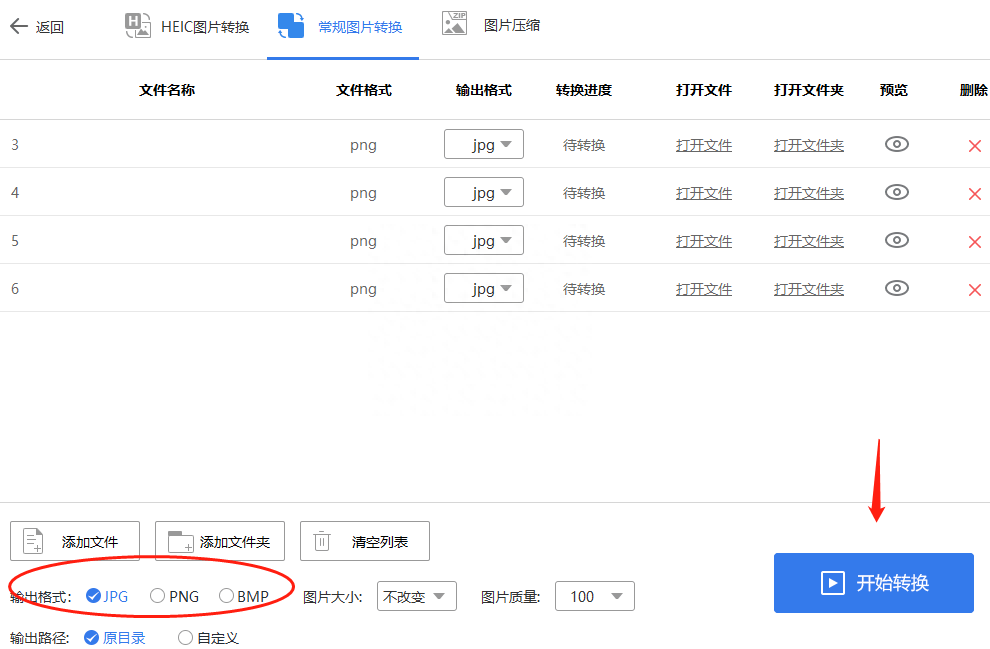Click the back arrow icon
The image size is (990, 649).
tap(19, 27)
